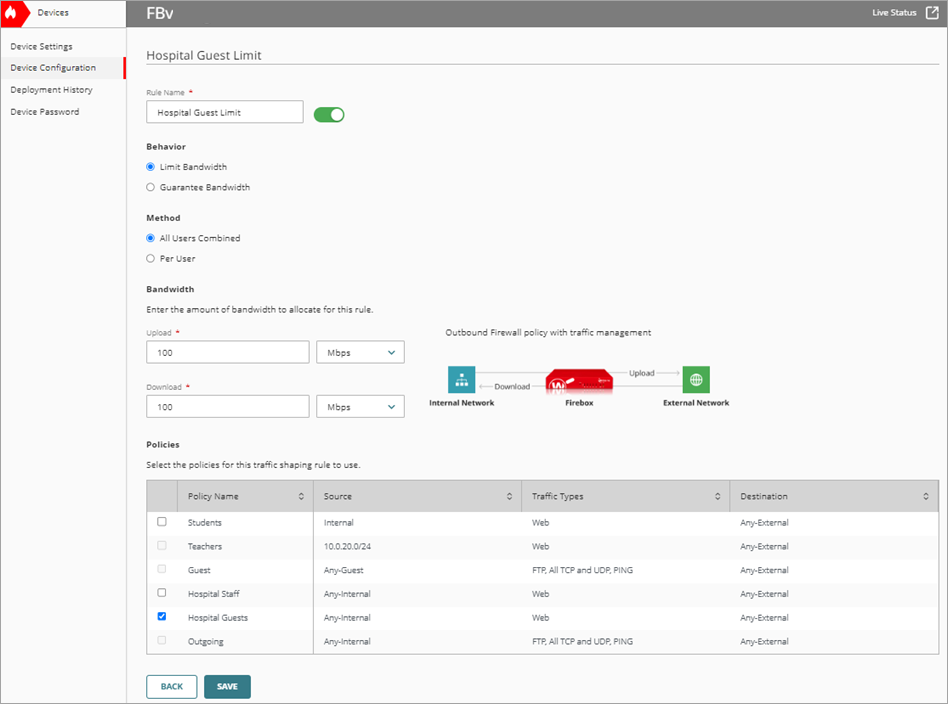Check the Students policy checkbox
The width and height of the screenshot is (948, 704).
(162, 521)
